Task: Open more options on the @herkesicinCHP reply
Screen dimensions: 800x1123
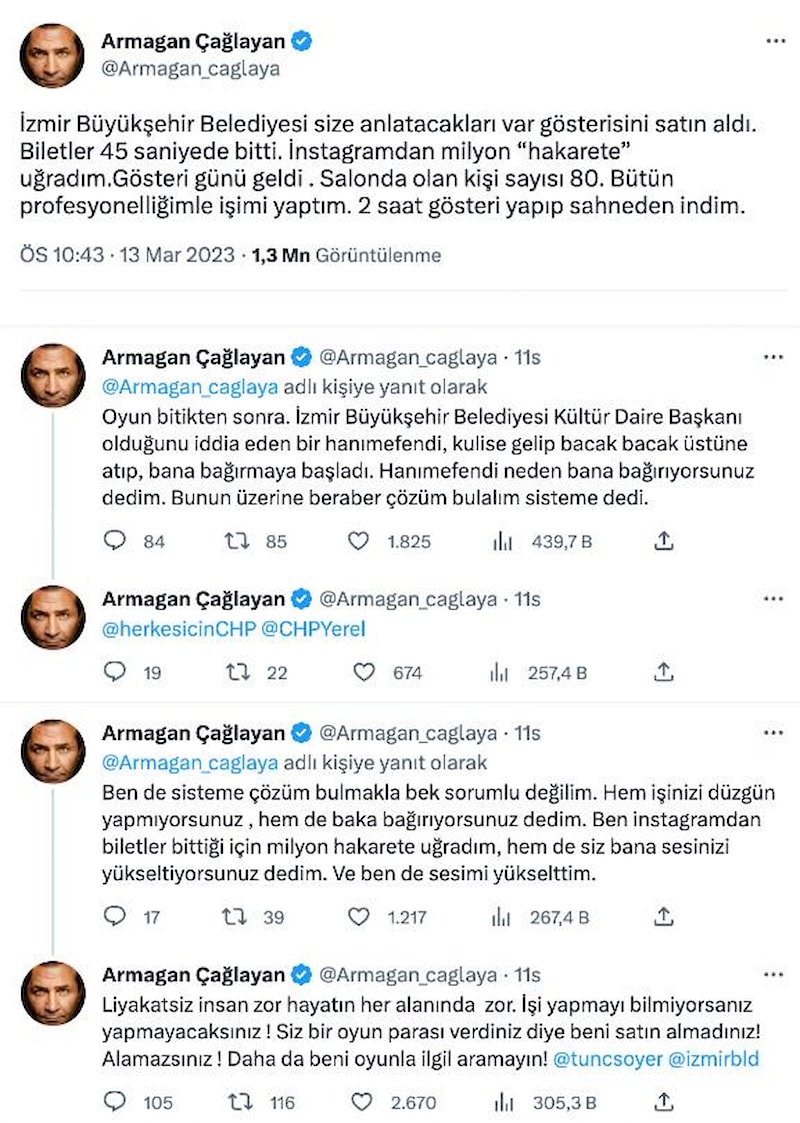Action: tap(774, 599)
